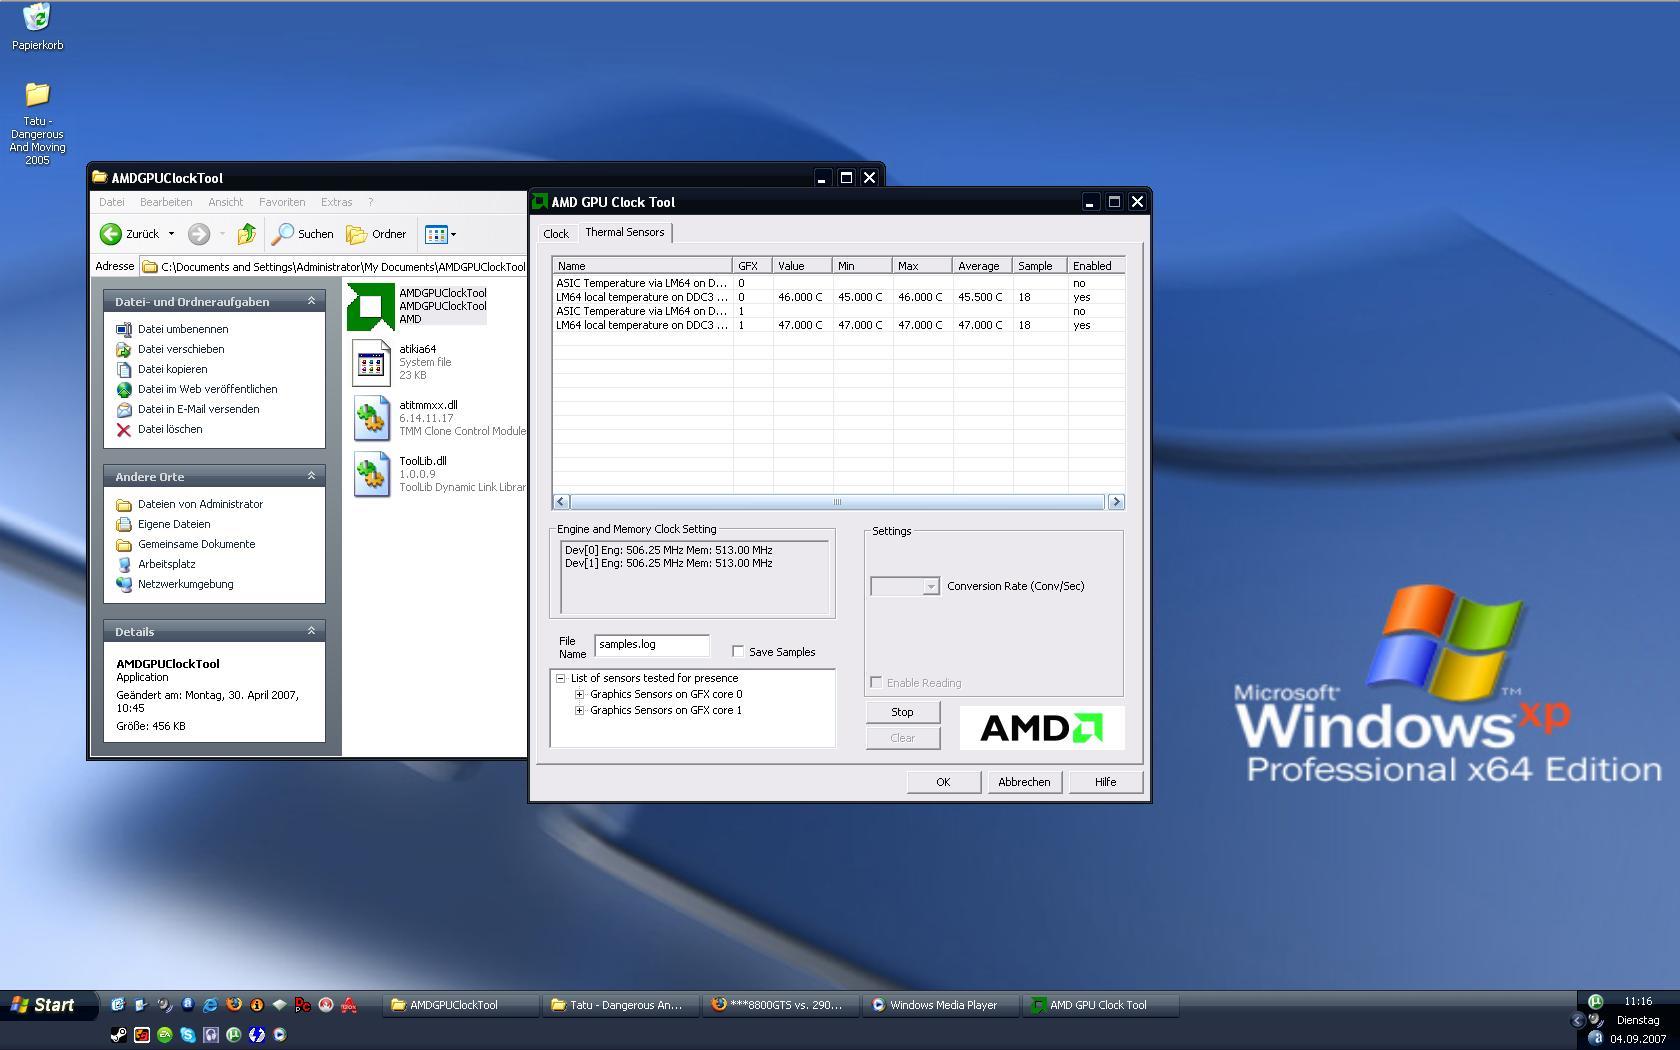The image size is (1680, 1050).
Task: Launch the EA icon in quick launch
Action: pyautogui.click(x=165, y=1035)
